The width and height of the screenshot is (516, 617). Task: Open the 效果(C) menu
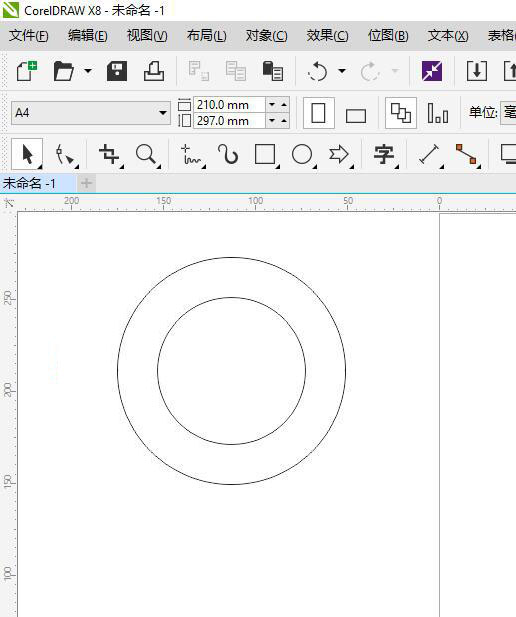click(x=327, y=36)
